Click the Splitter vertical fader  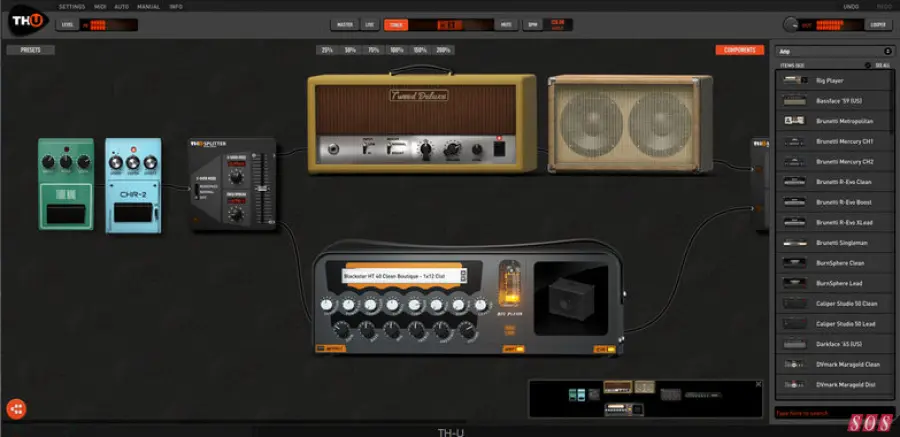263,189
